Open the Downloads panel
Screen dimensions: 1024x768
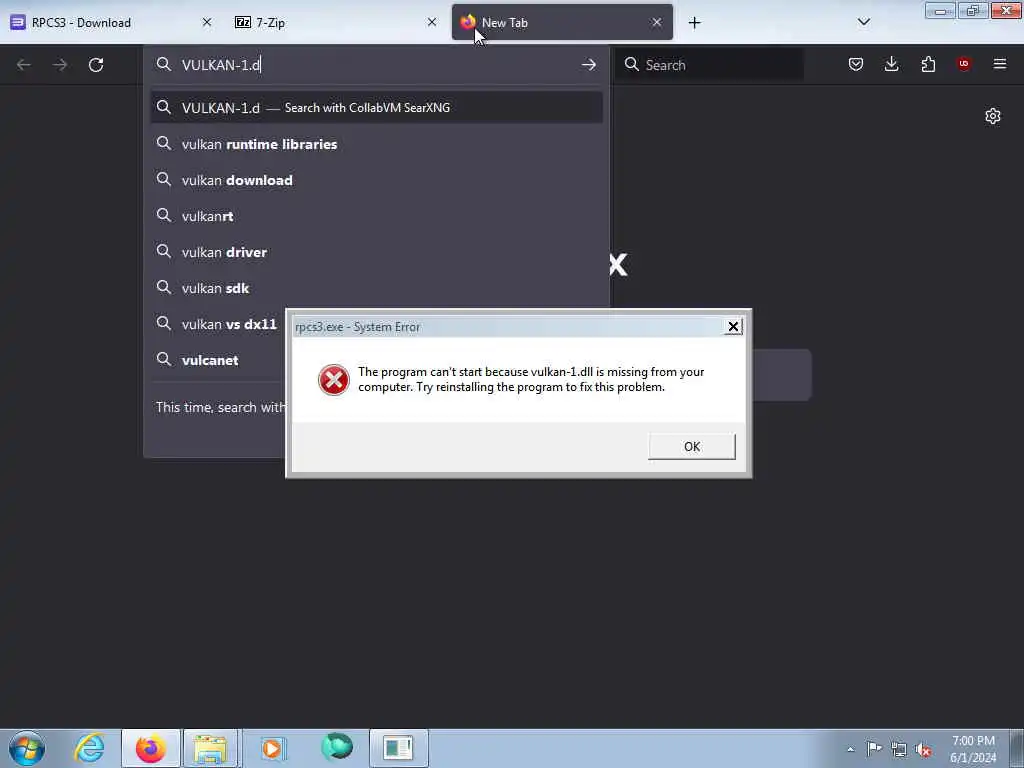(891, 64)
